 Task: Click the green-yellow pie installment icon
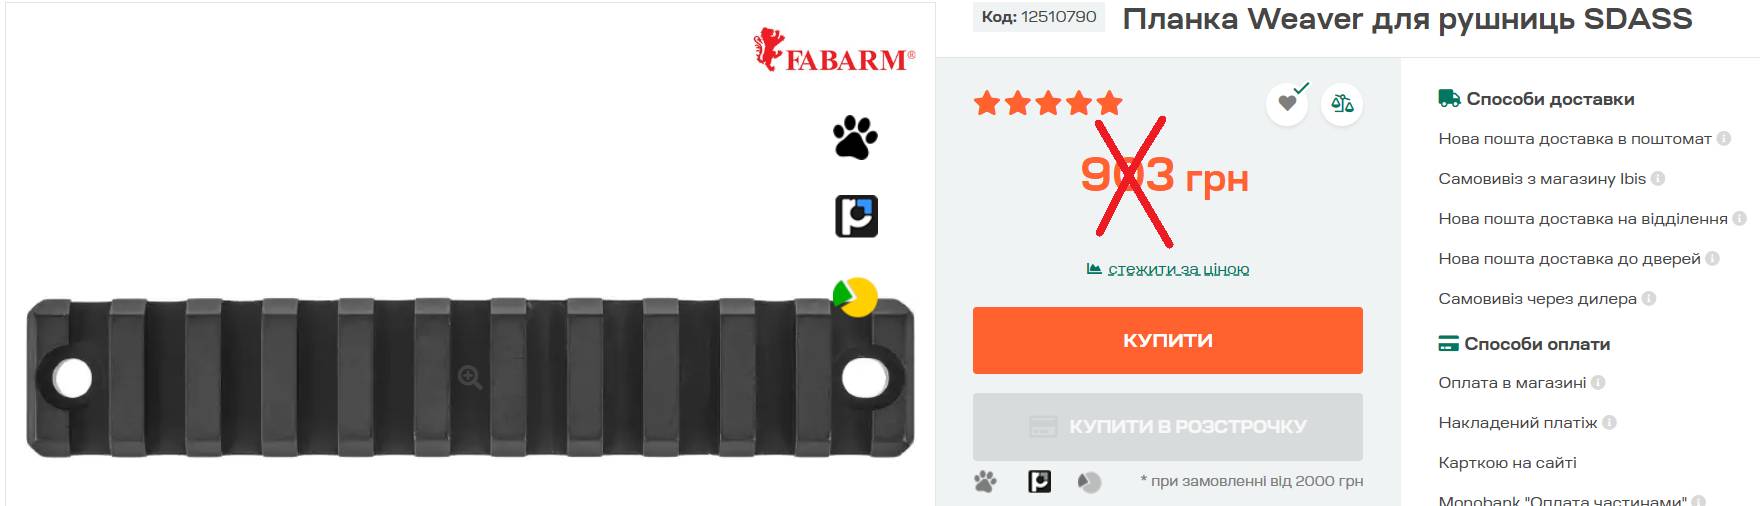[x=855, y=297]
